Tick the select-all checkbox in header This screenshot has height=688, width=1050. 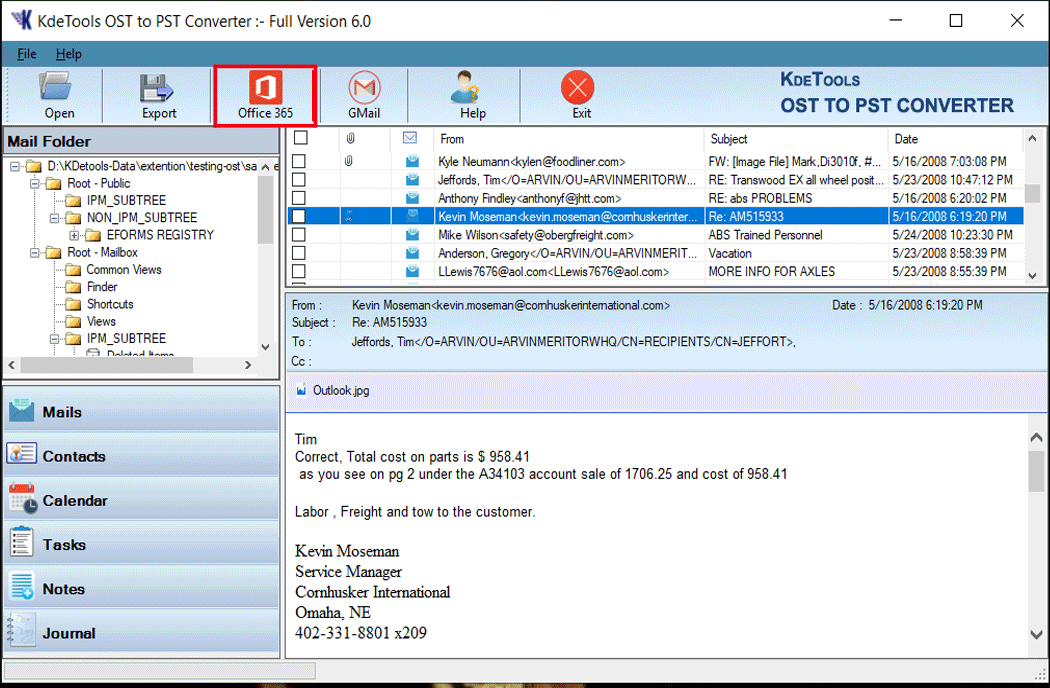pyautogui.click(x=301, y=137)
